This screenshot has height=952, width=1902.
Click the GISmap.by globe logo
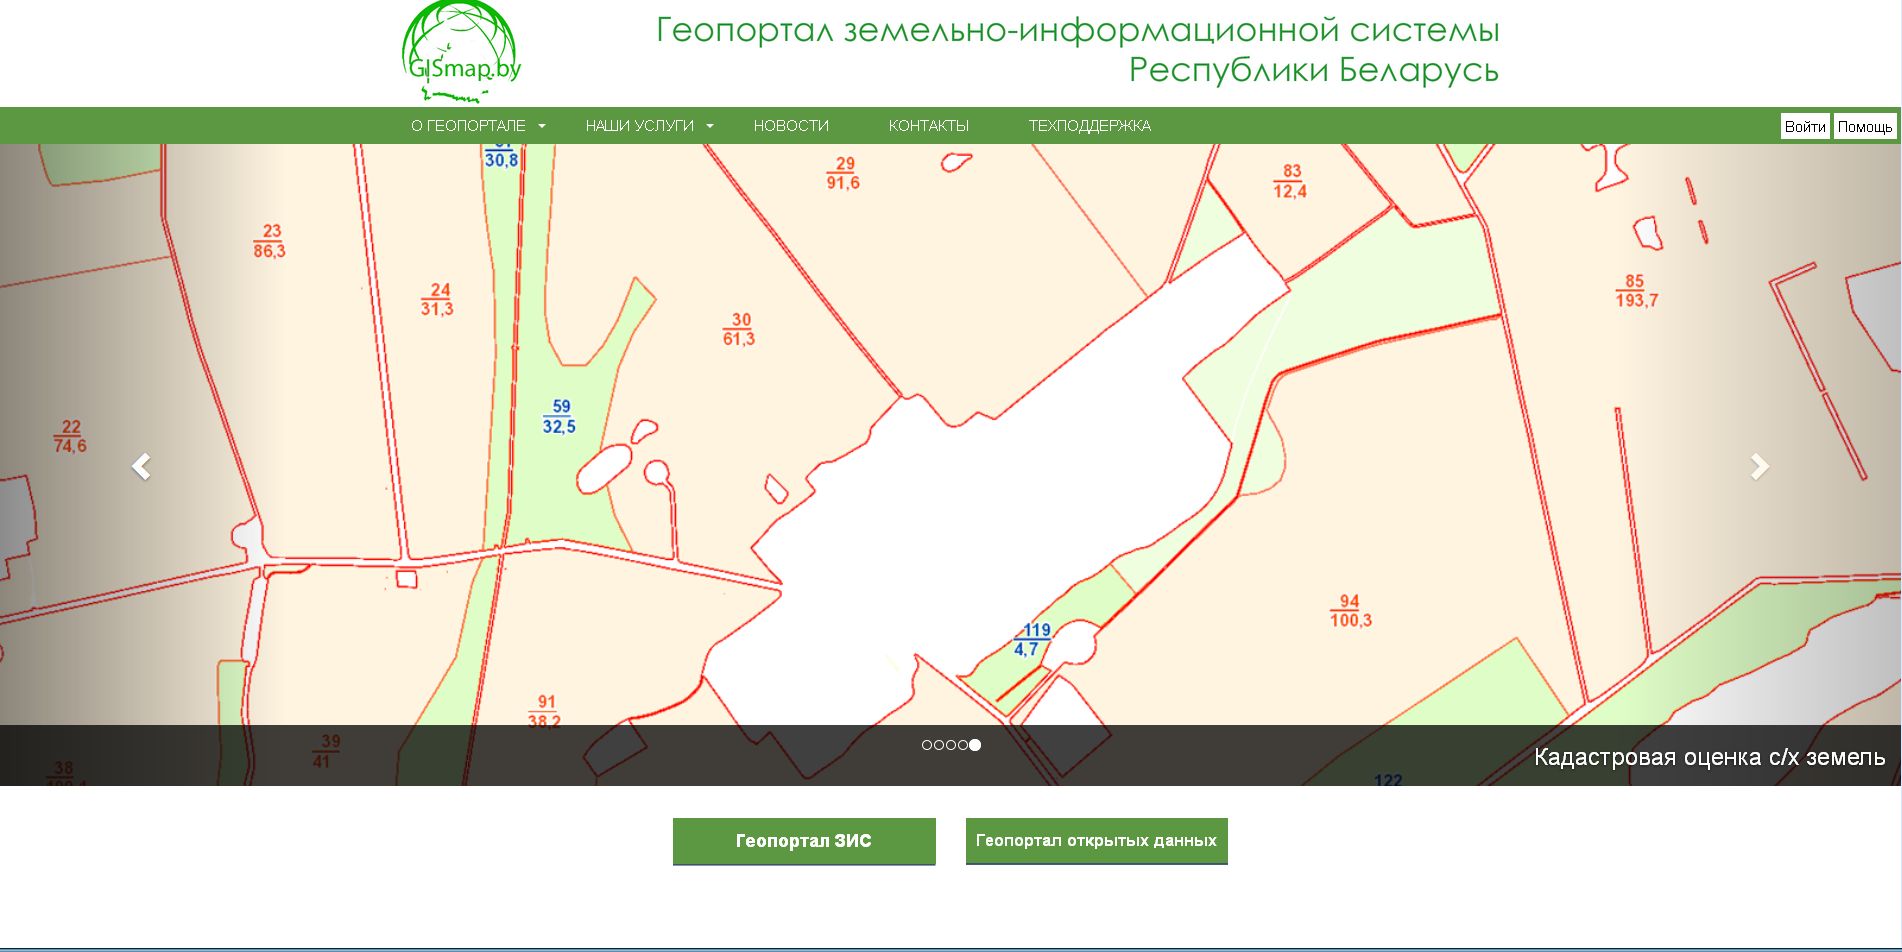[461, 52]
